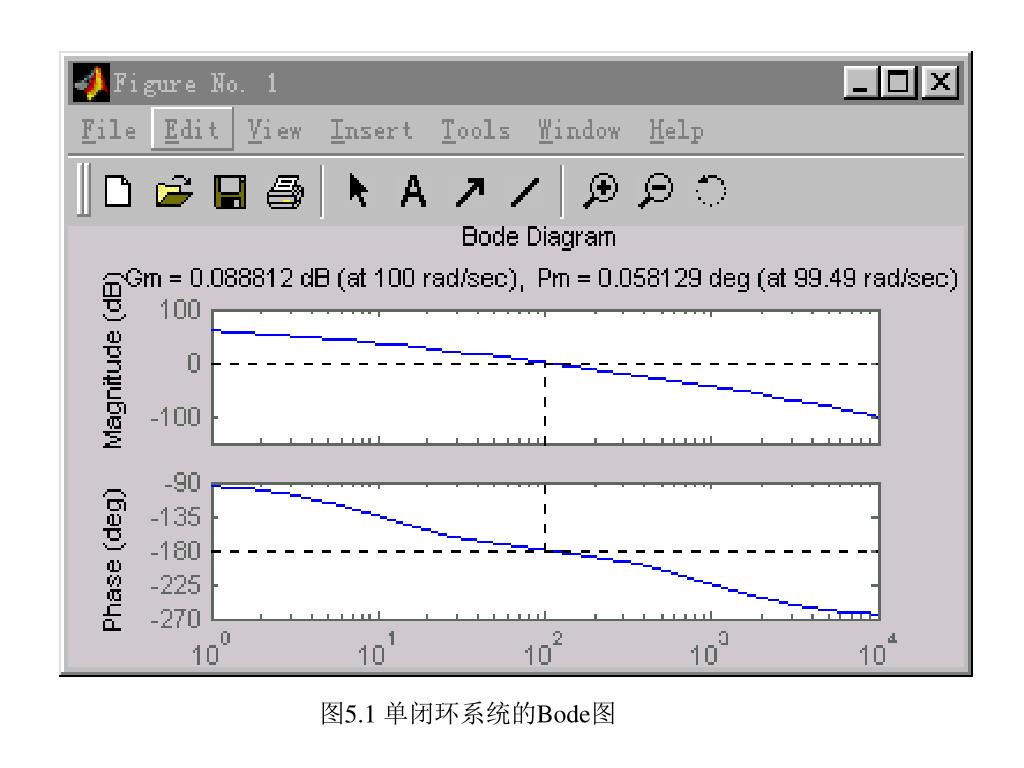Click inside the magnitude plot axes
This screenshot has height=768, width=1024.
[x=546, y=377]
